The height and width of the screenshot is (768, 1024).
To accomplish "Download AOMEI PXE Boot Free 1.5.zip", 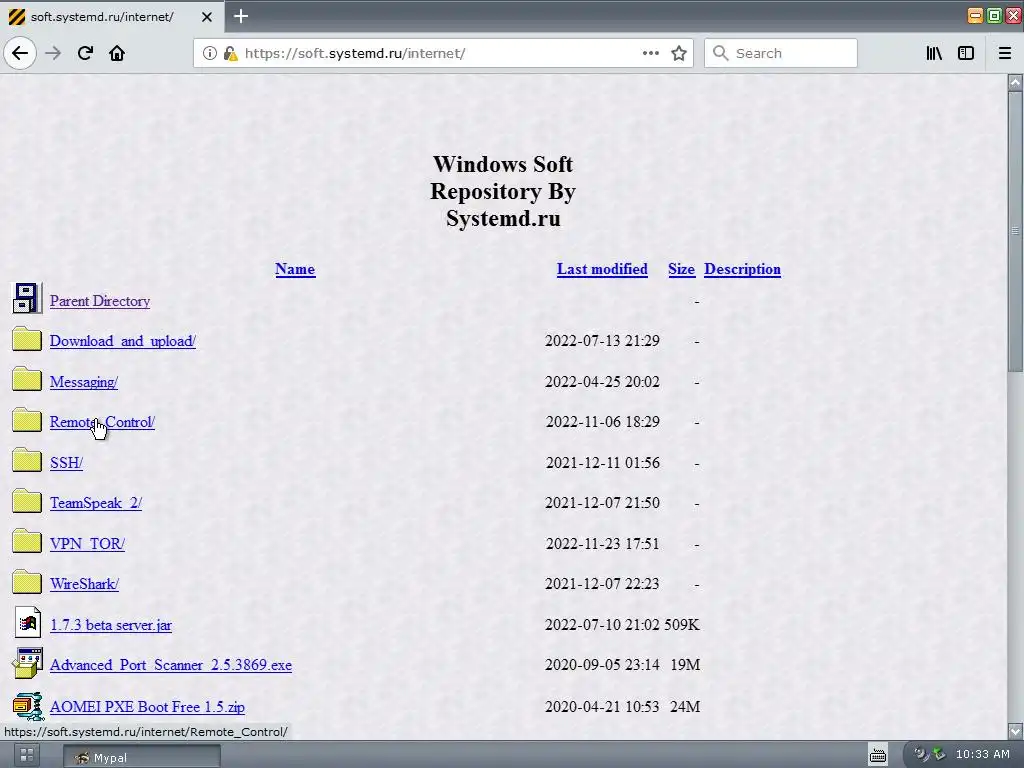I will [x=148, y=707].
